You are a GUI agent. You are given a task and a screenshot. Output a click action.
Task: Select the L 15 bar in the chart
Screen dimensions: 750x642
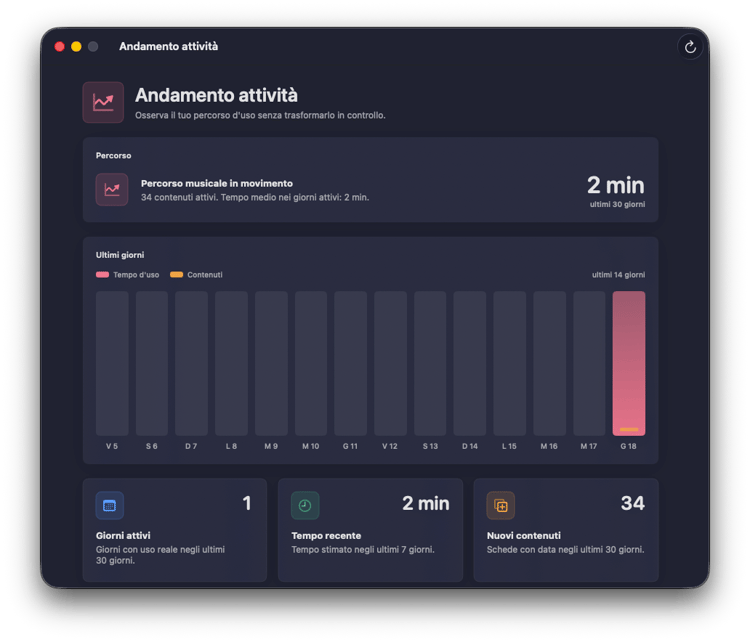click(x=509, y=363)
